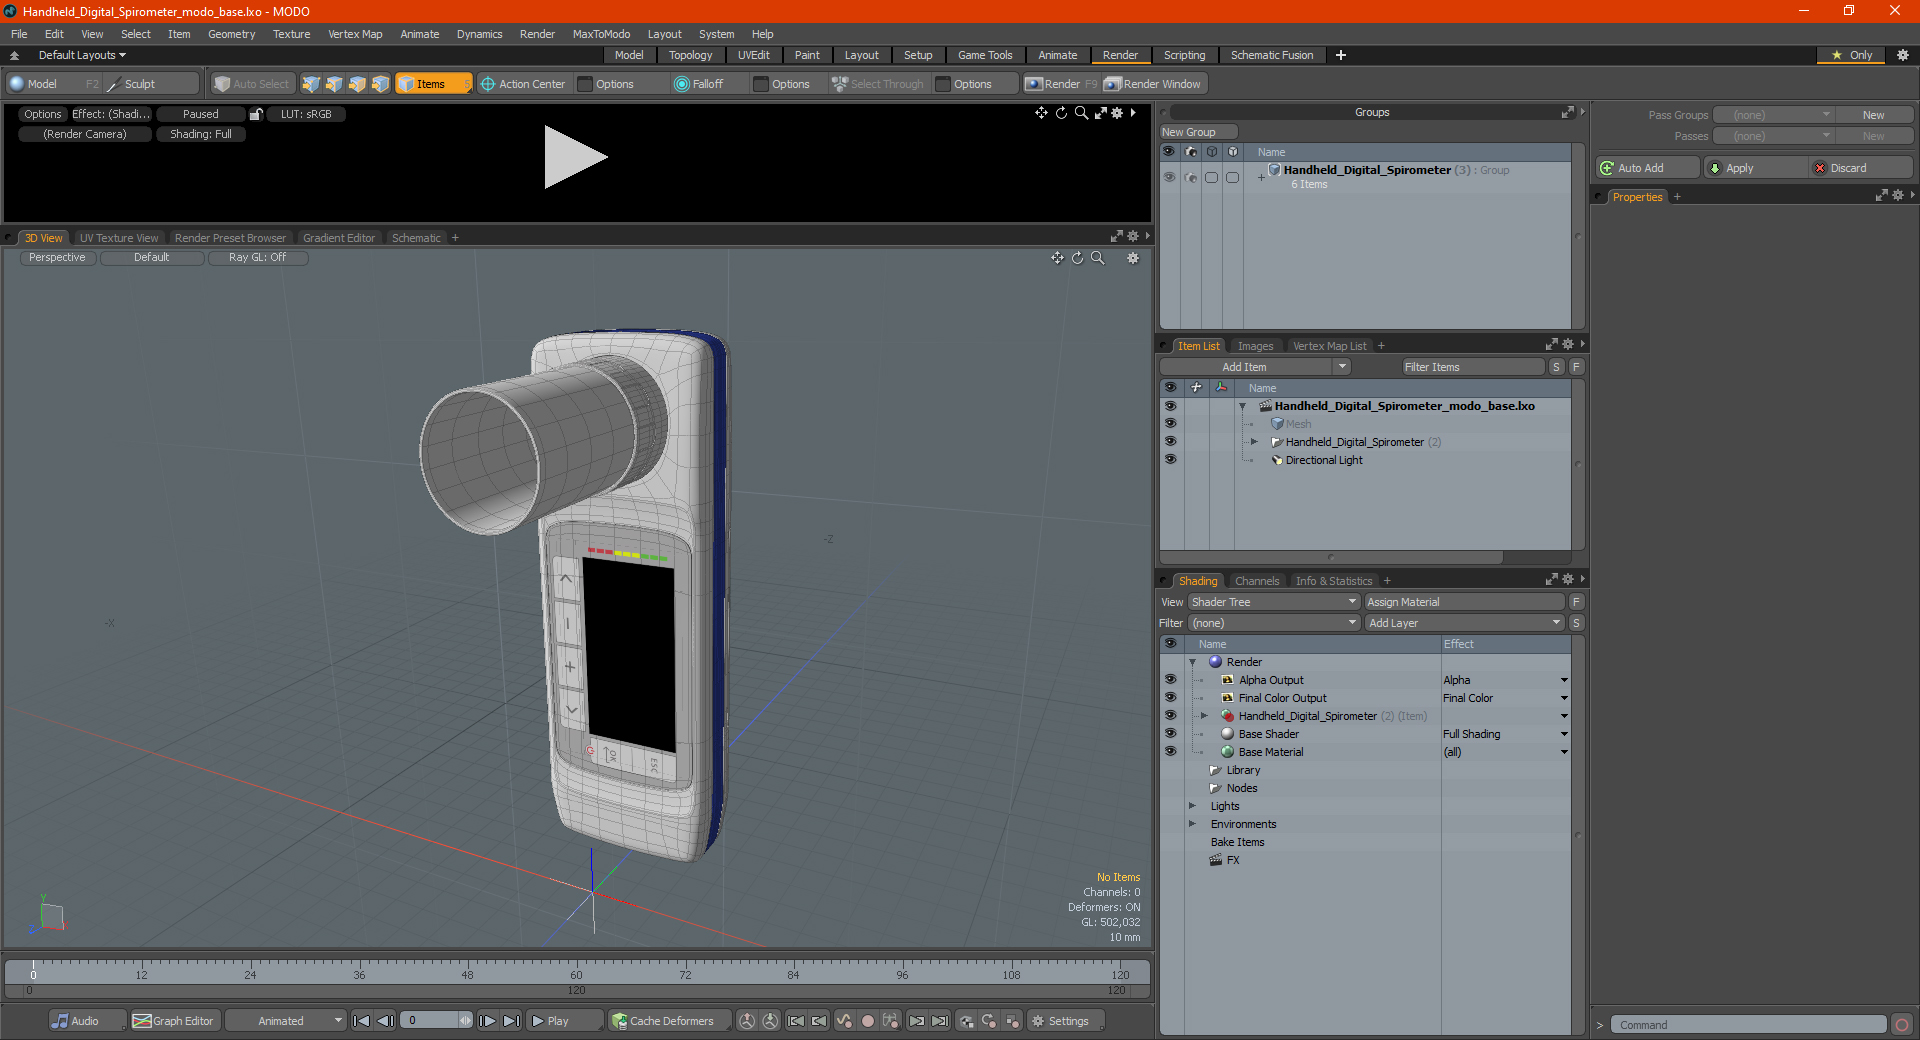This screenshot has width=1920, height=1040.
Task: Start the preview render play arrow
Action: point(575,157)
